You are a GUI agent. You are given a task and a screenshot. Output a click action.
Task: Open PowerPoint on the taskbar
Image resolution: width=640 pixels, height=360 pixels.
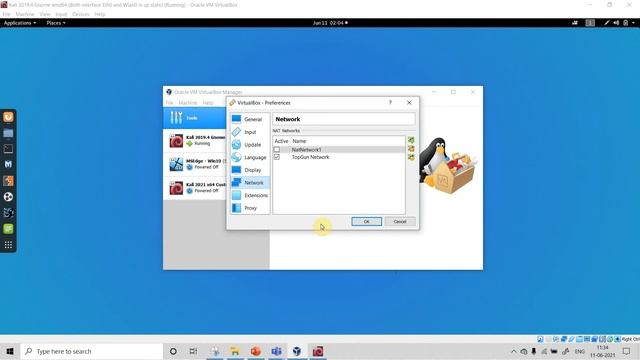point(256,351)
